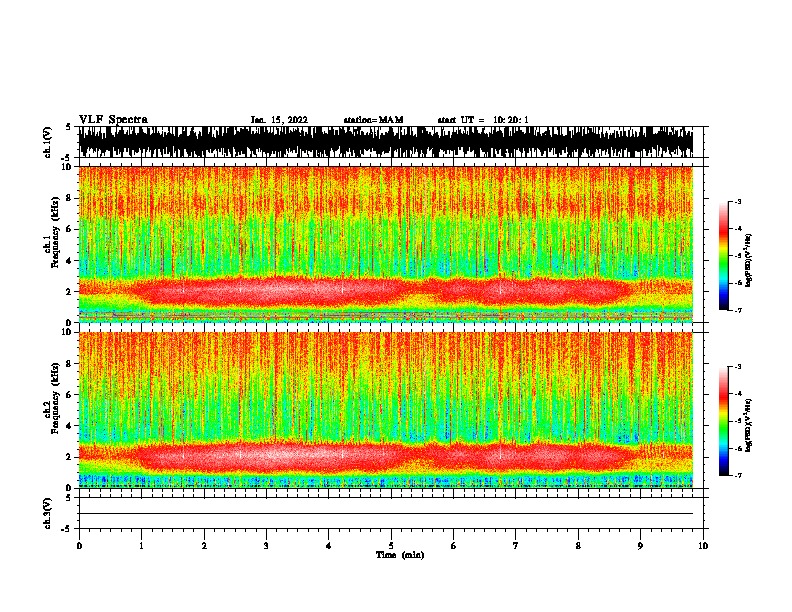Viewport: 792px width, 612px height.
Task: Click the color bar beside ch.2 spectrogram
Action: click(x=724, y=421)
